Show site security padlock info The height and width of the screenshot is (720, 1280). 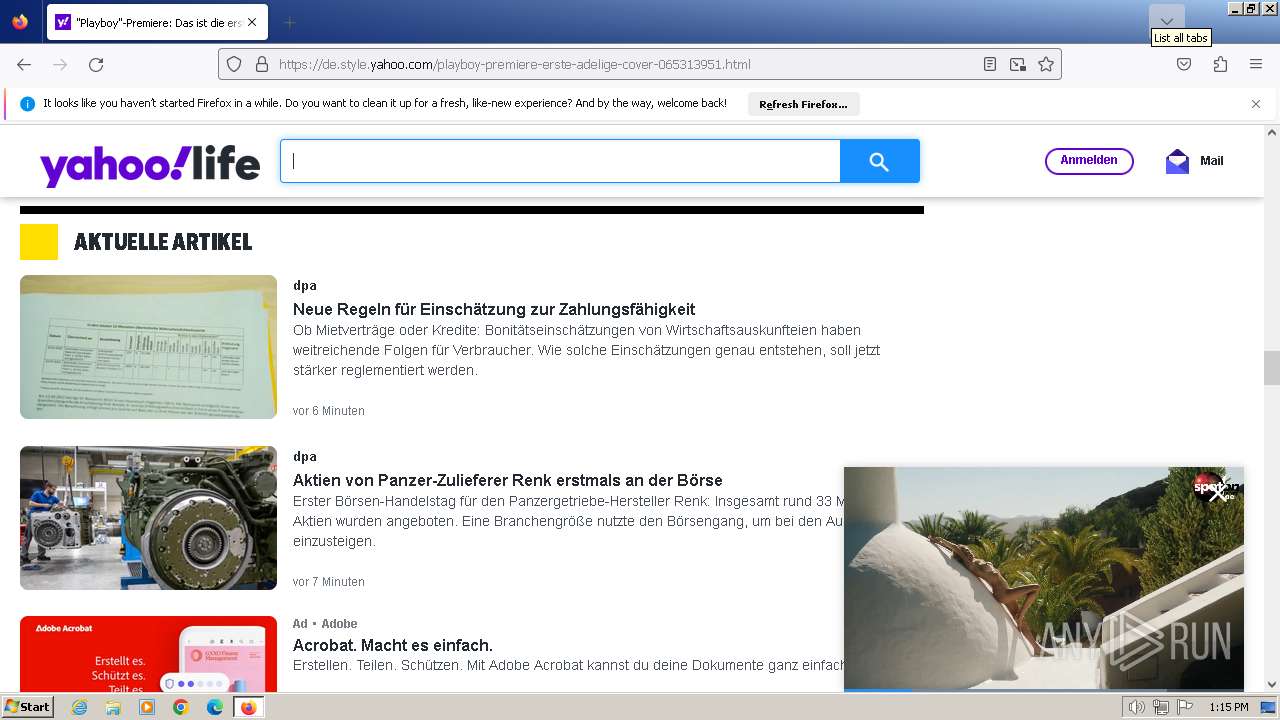[262, 64]
